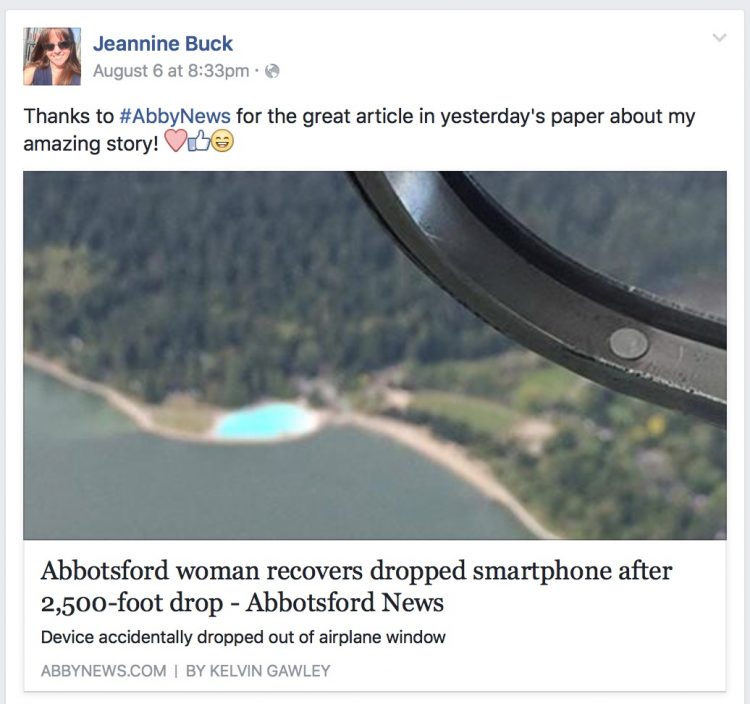Click the window frame rivet in photo

pos(629,343)
